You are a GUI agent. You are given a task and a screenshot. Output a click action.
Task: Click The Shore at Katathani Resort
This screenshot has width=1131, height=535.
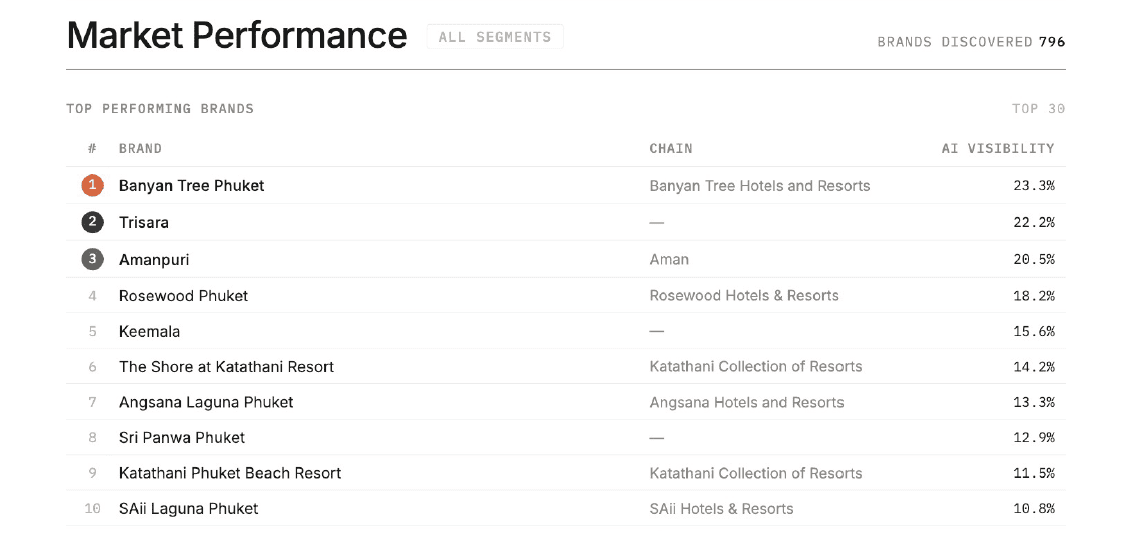pos(226,366)
